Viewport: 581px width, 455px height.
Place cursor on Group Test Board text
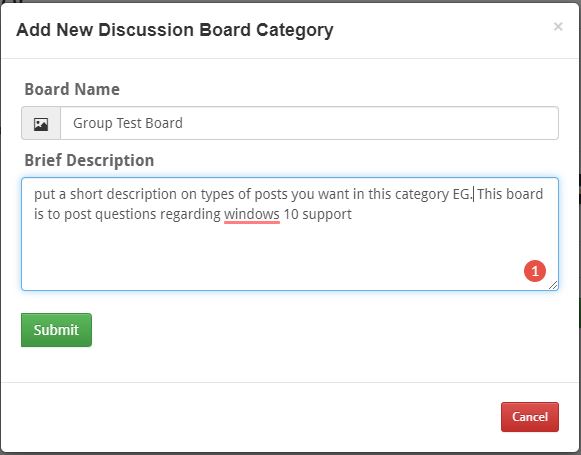click(x=128, y=123)
